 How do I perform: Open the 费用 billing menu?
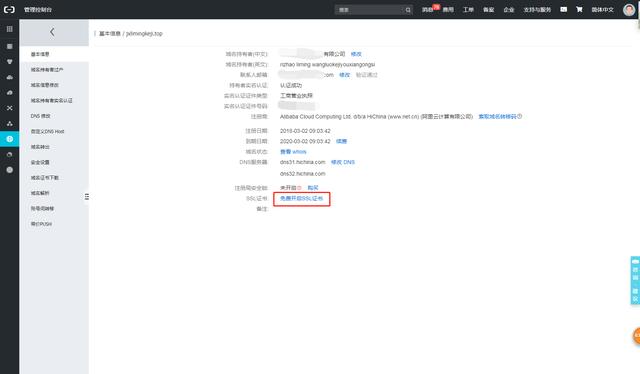click(x=448, y=10)
